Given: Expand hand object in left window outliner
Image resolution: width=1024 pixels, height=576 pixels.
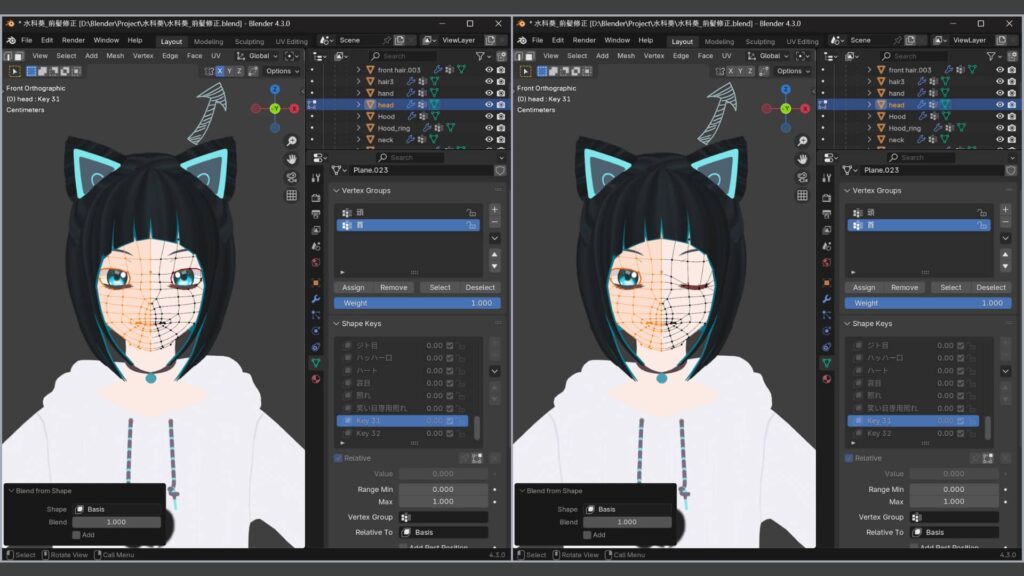Looking at the screenshot, I should click(358, 93).
